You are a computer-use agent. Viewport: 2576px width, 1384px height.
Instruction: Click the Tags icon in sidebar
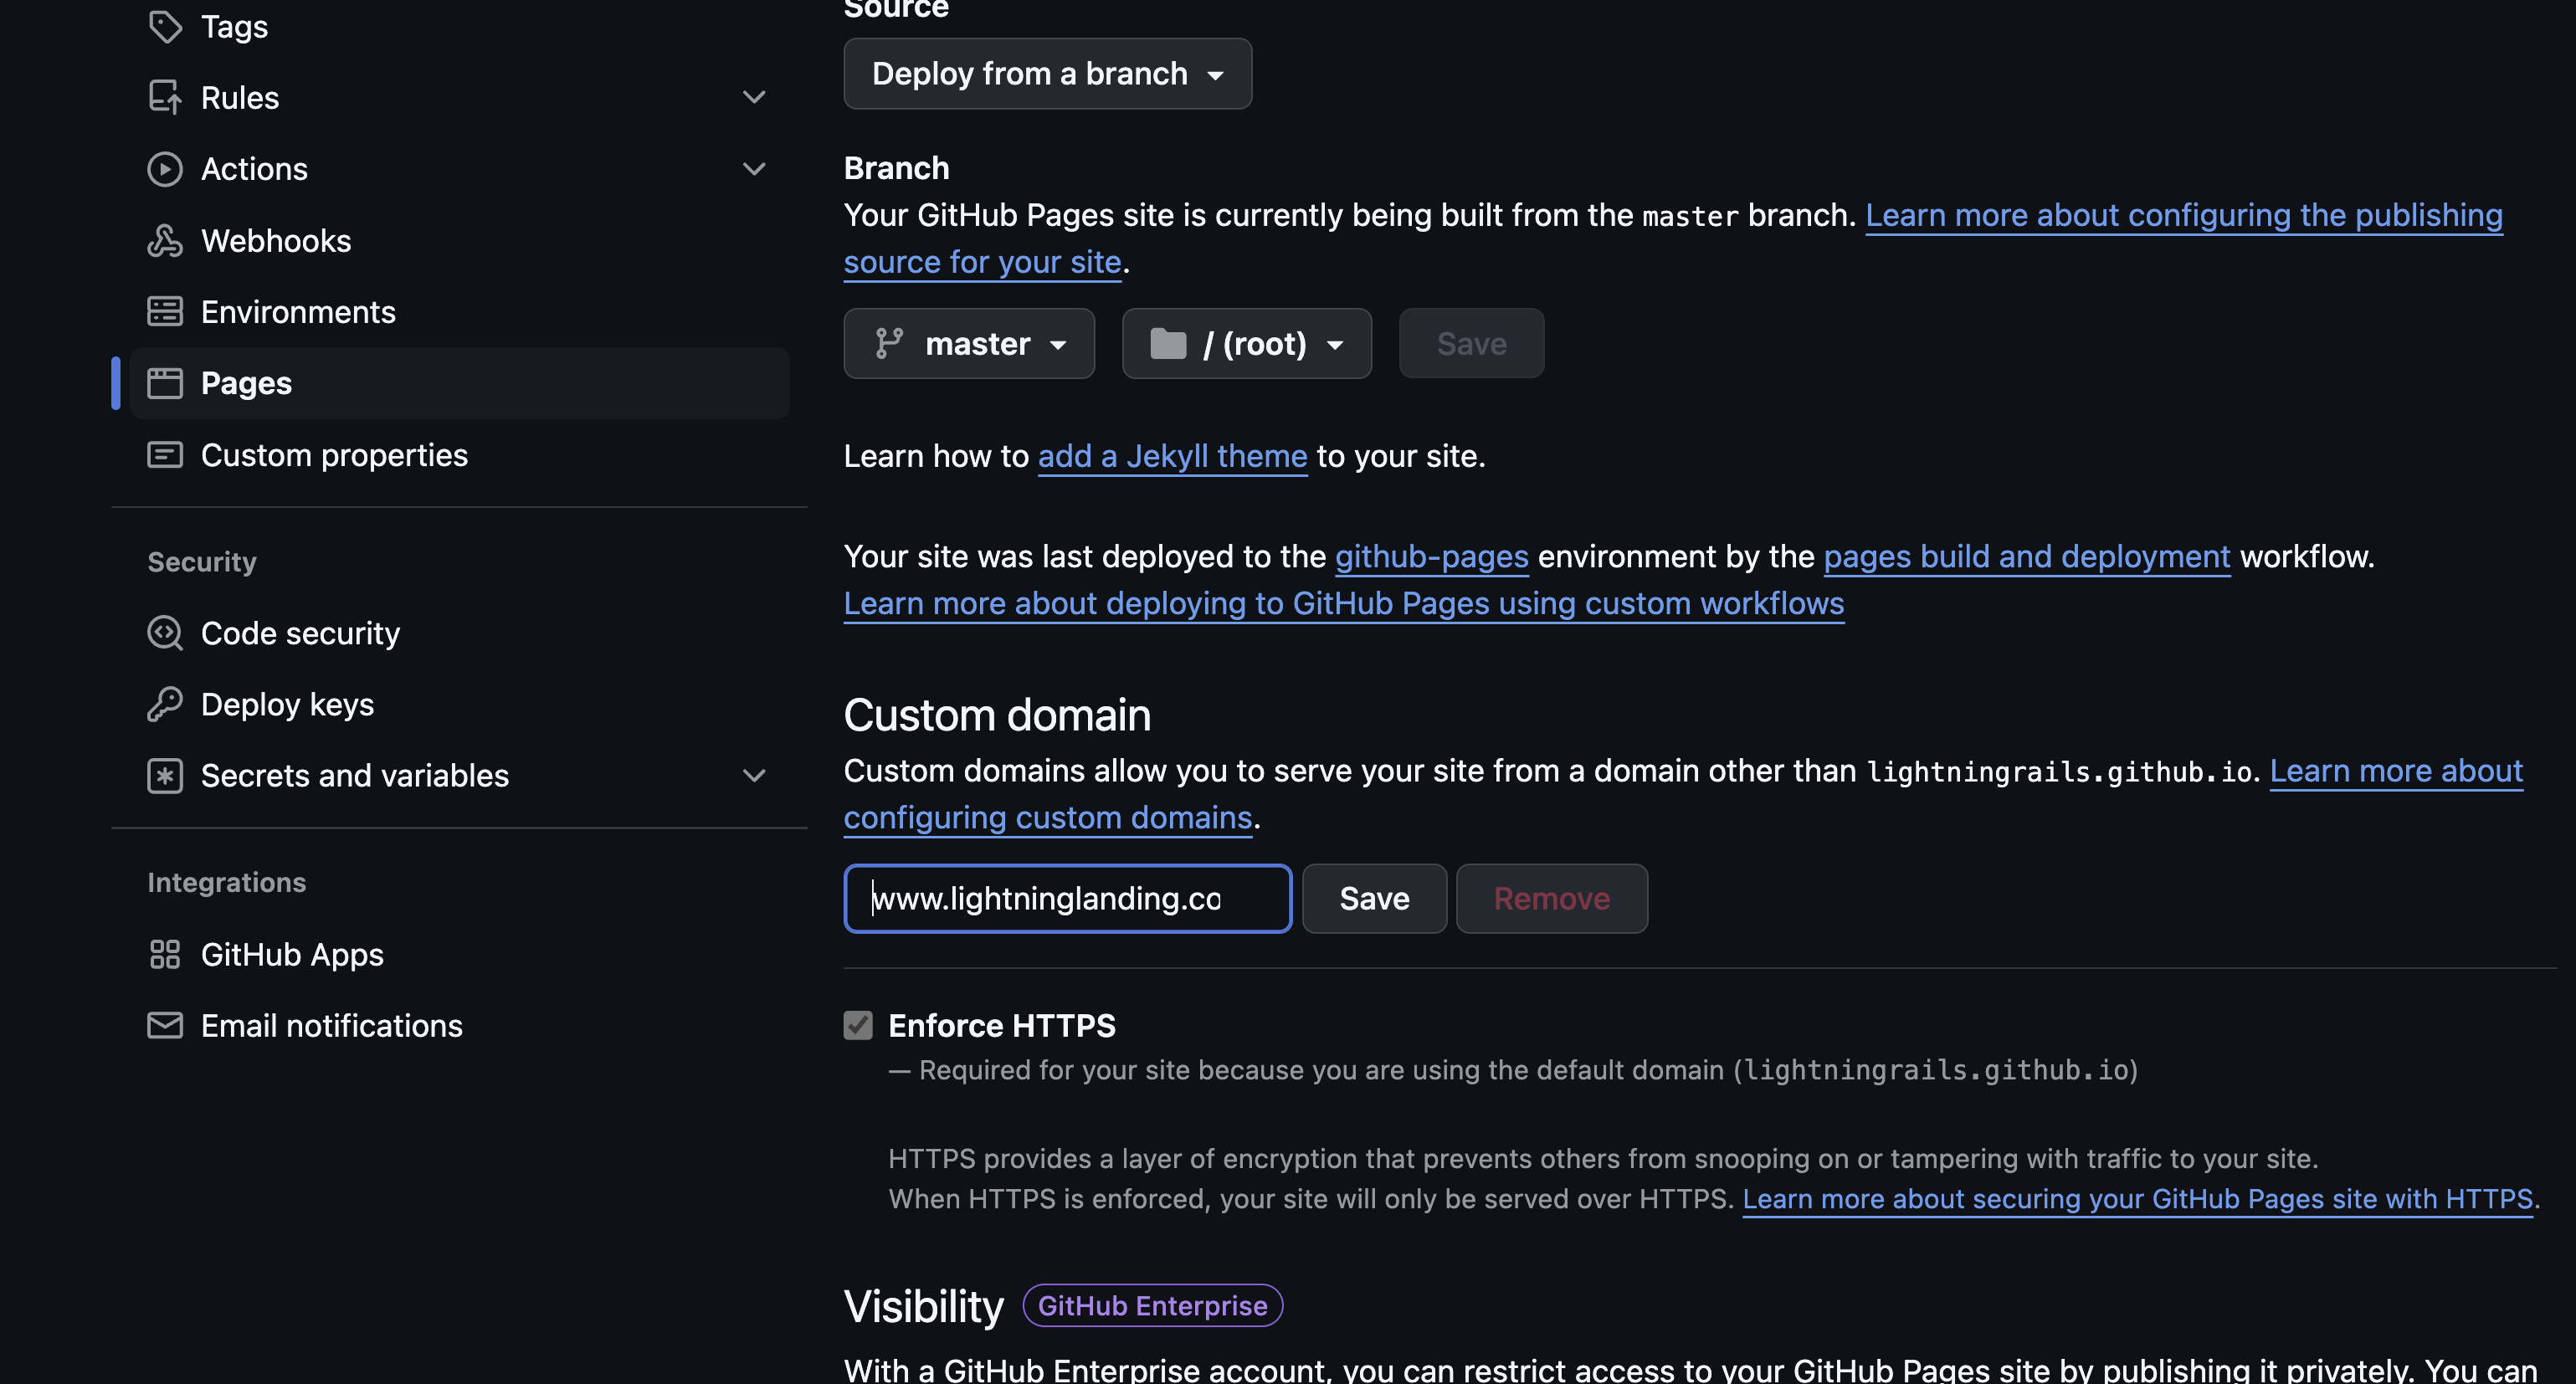(165, 26)
